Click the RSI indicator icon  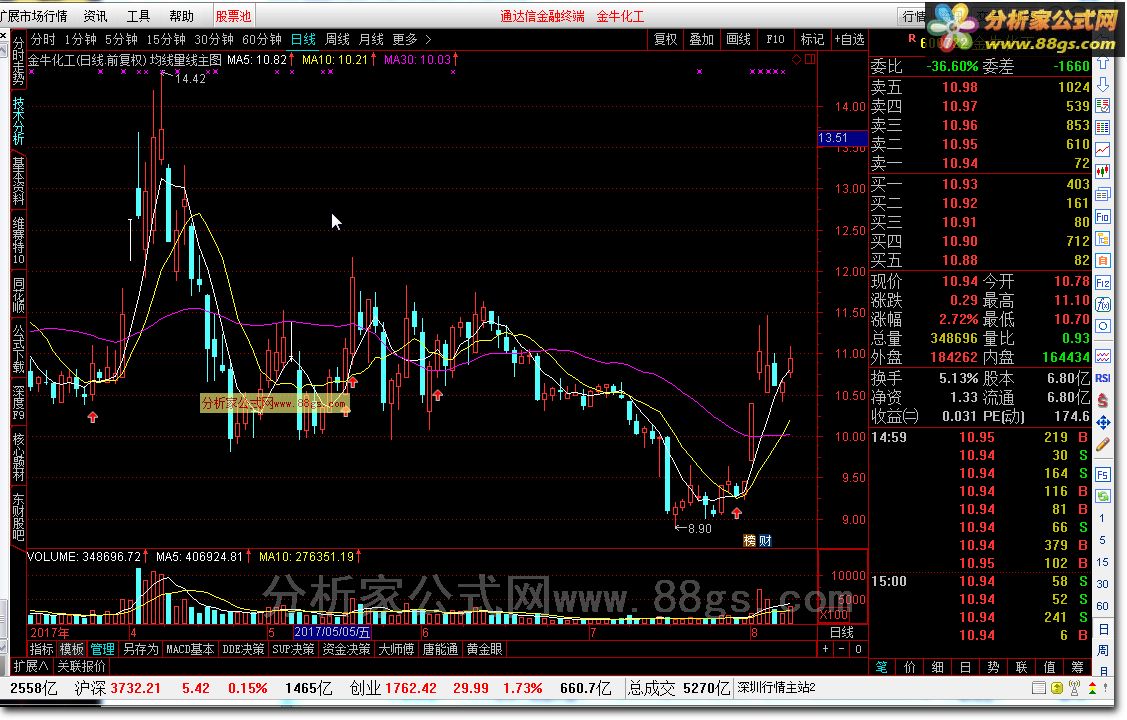pos(1103,378)
